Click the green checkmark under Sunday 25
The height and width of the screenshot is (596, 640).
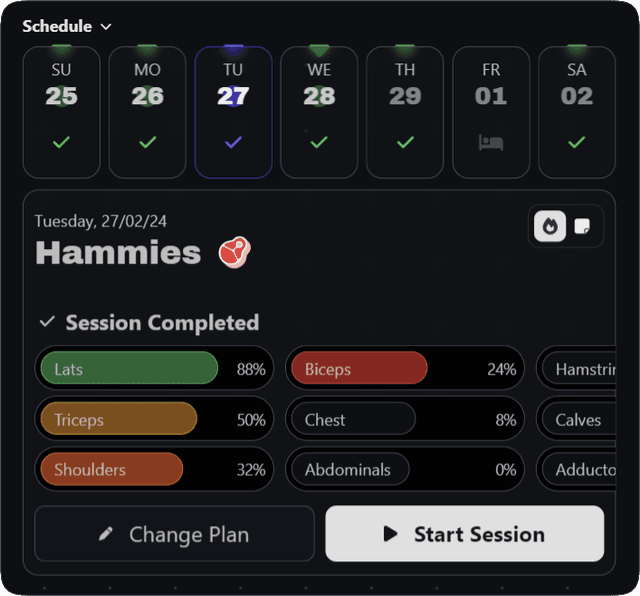62,142
